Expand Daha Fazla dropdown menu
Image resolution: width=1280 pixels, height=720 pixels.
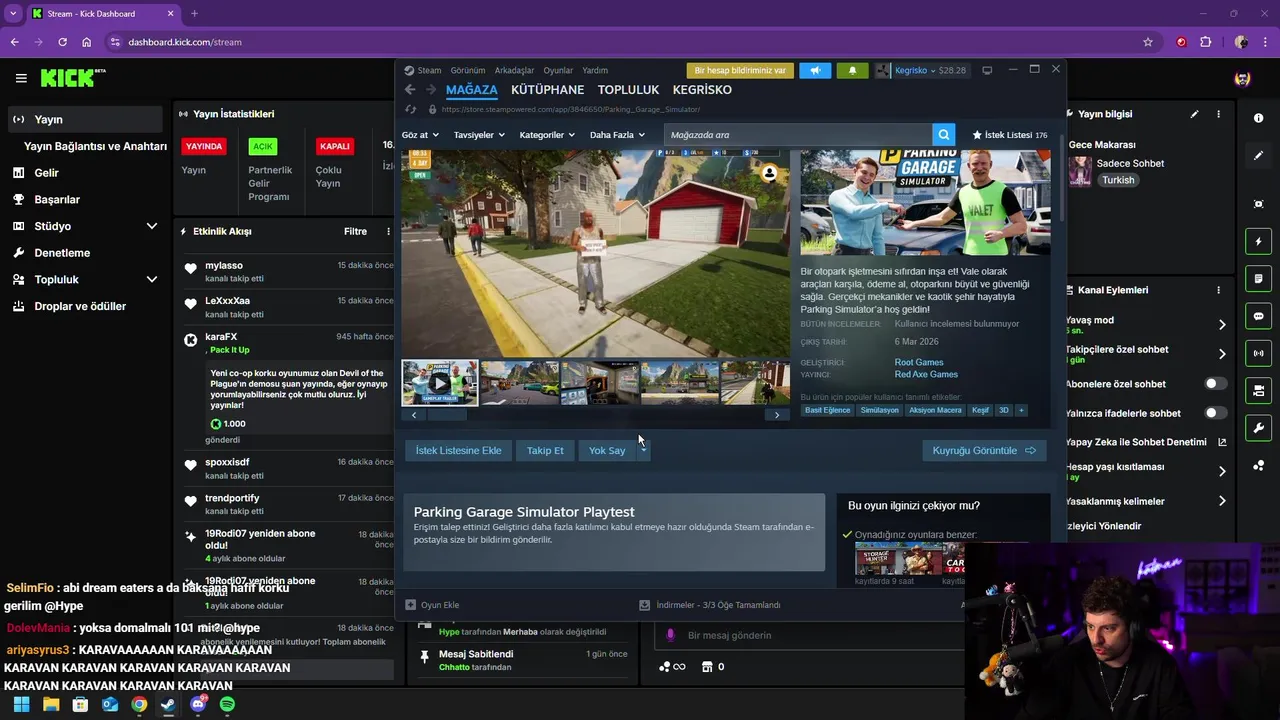[617, 135]
